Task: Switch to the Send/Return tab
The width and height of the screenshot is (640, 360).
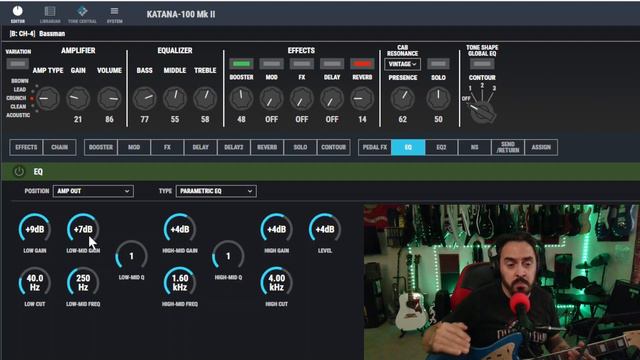Action: click(x=508, y=147)
